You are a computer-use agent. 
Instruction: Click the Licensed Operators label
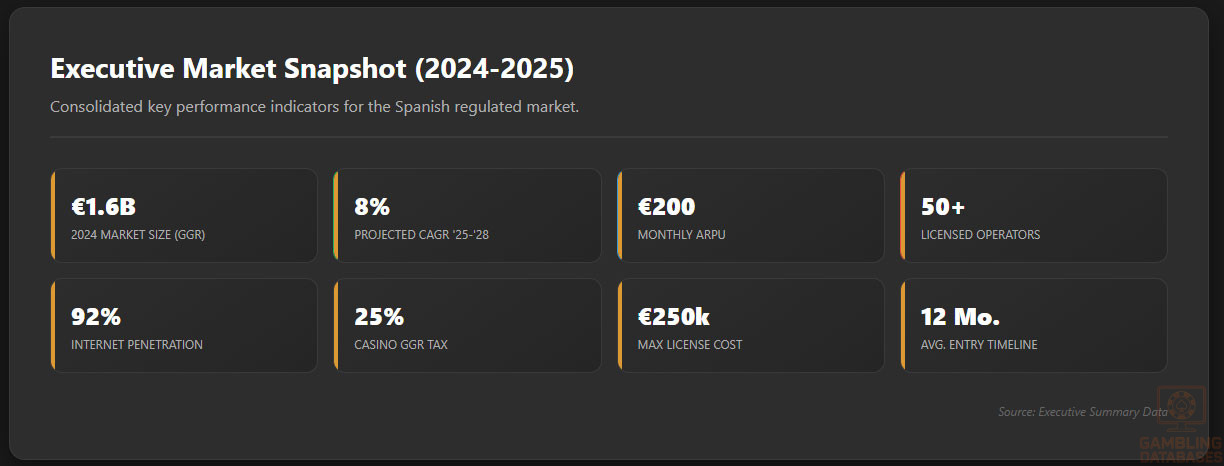point(980,235)
